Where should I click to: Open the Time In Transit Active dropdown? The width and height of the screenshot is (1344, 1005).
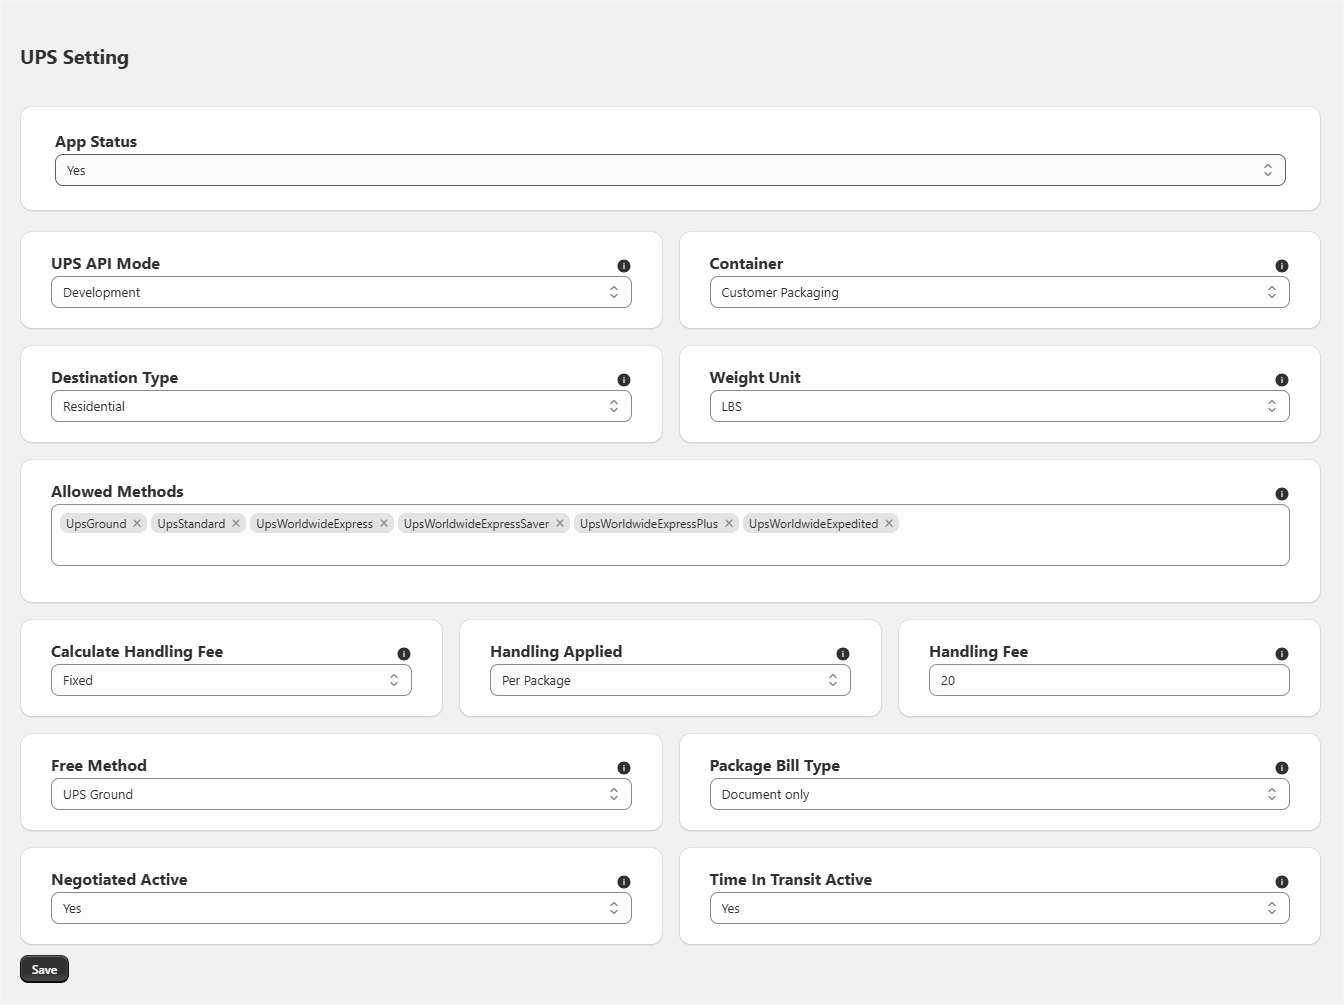1000,908
